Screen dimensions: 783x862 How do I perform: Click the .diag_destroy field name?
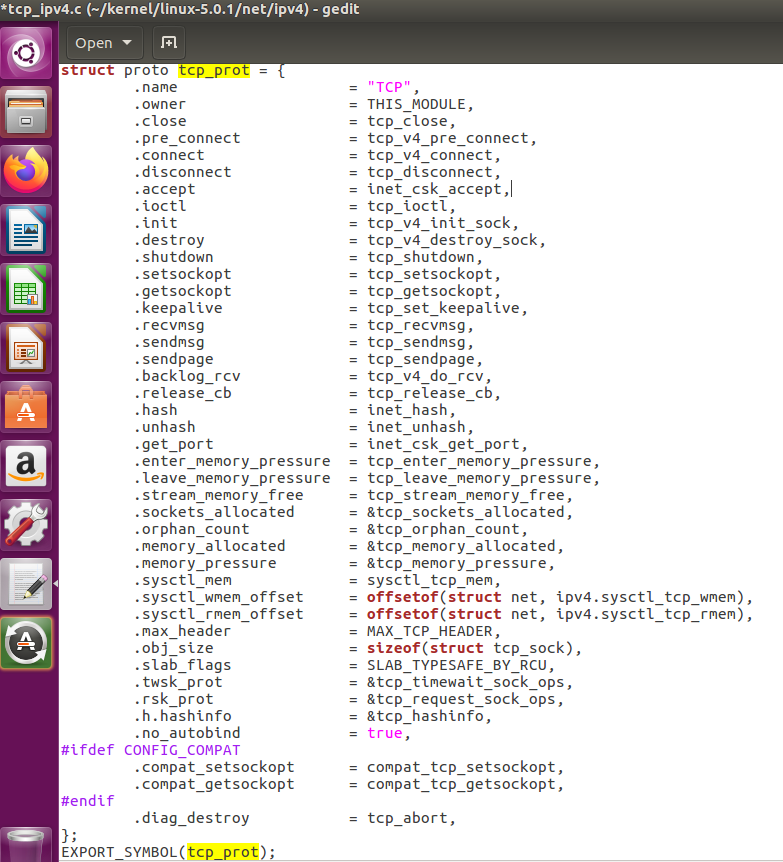pyautogui.click(x=191, y=819)
